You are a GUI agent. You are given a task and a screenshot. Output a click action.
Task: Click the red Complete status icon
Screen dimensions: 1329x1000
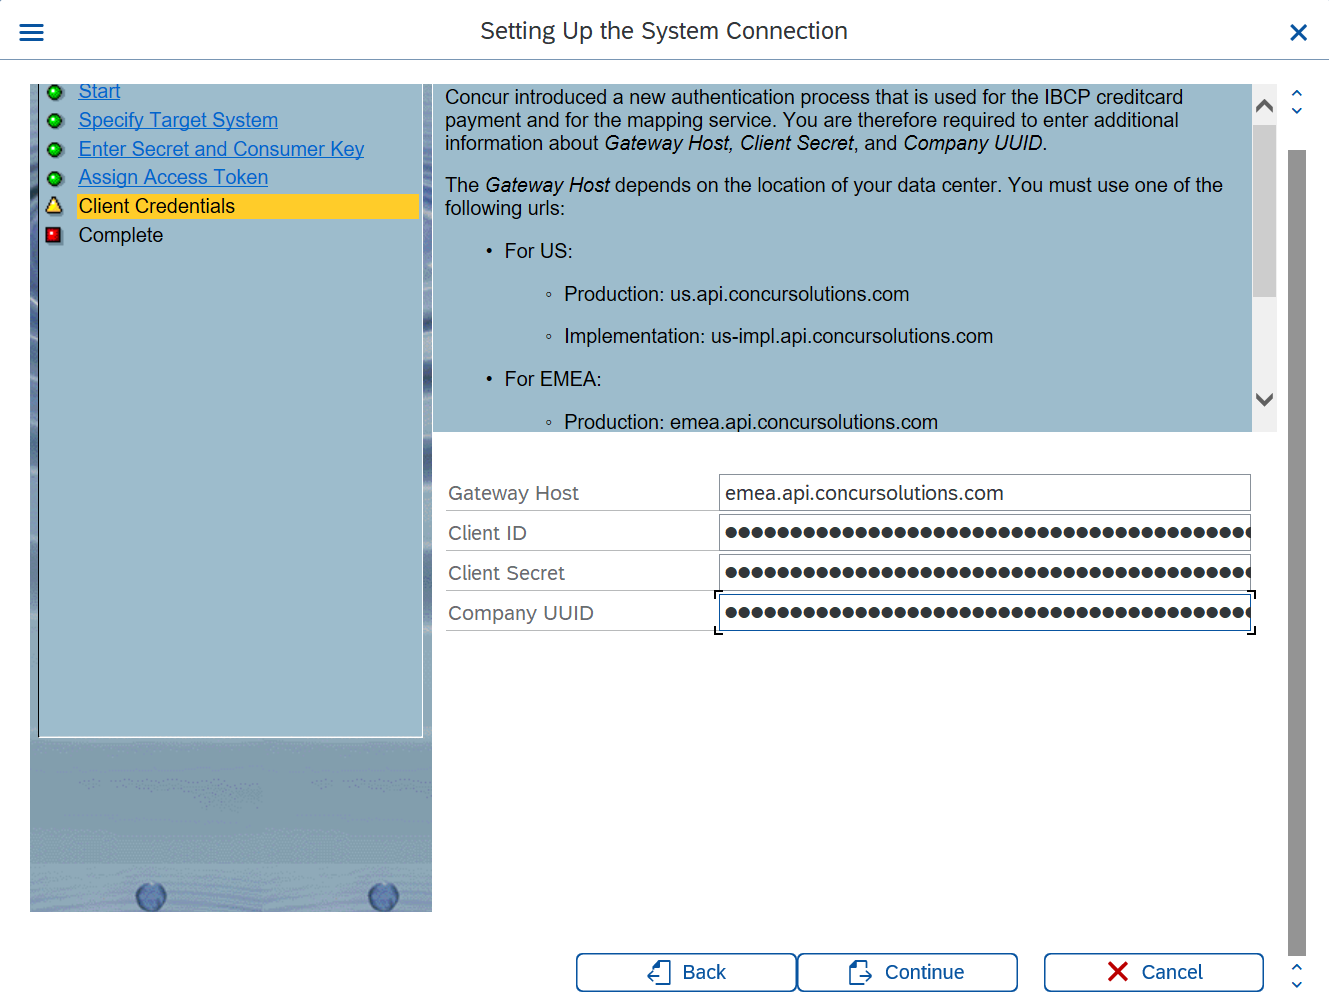click(55, 235)
